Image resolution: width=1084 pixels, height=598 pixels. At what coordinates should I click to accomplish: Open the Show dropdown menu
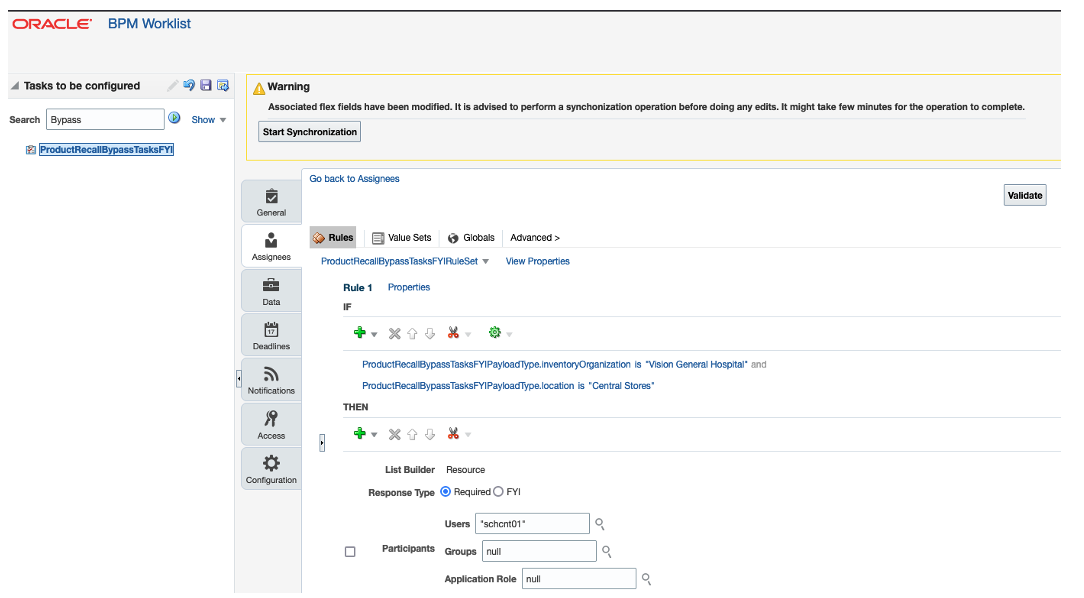click(209, 120)
